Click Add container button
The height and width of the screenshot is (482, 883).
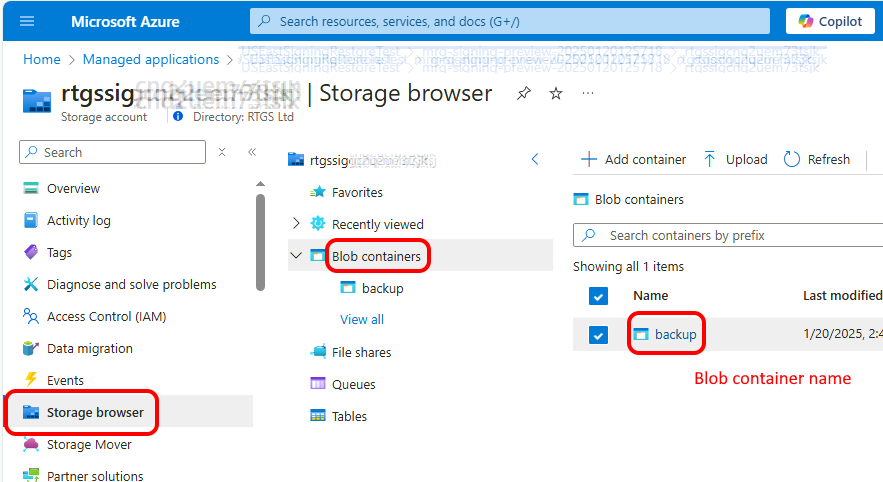[x=634, y=159]
